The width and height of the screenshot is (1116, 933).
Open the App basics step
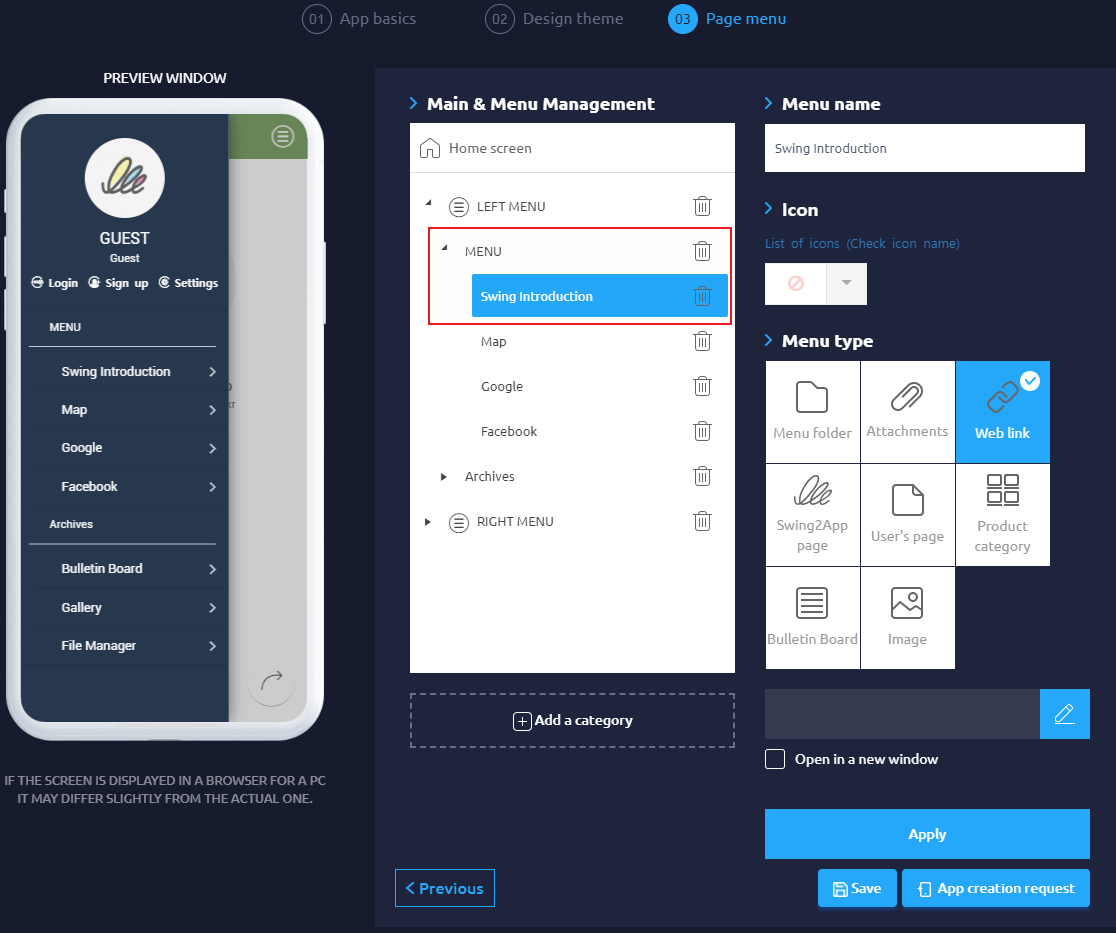[x=359, y=18]
